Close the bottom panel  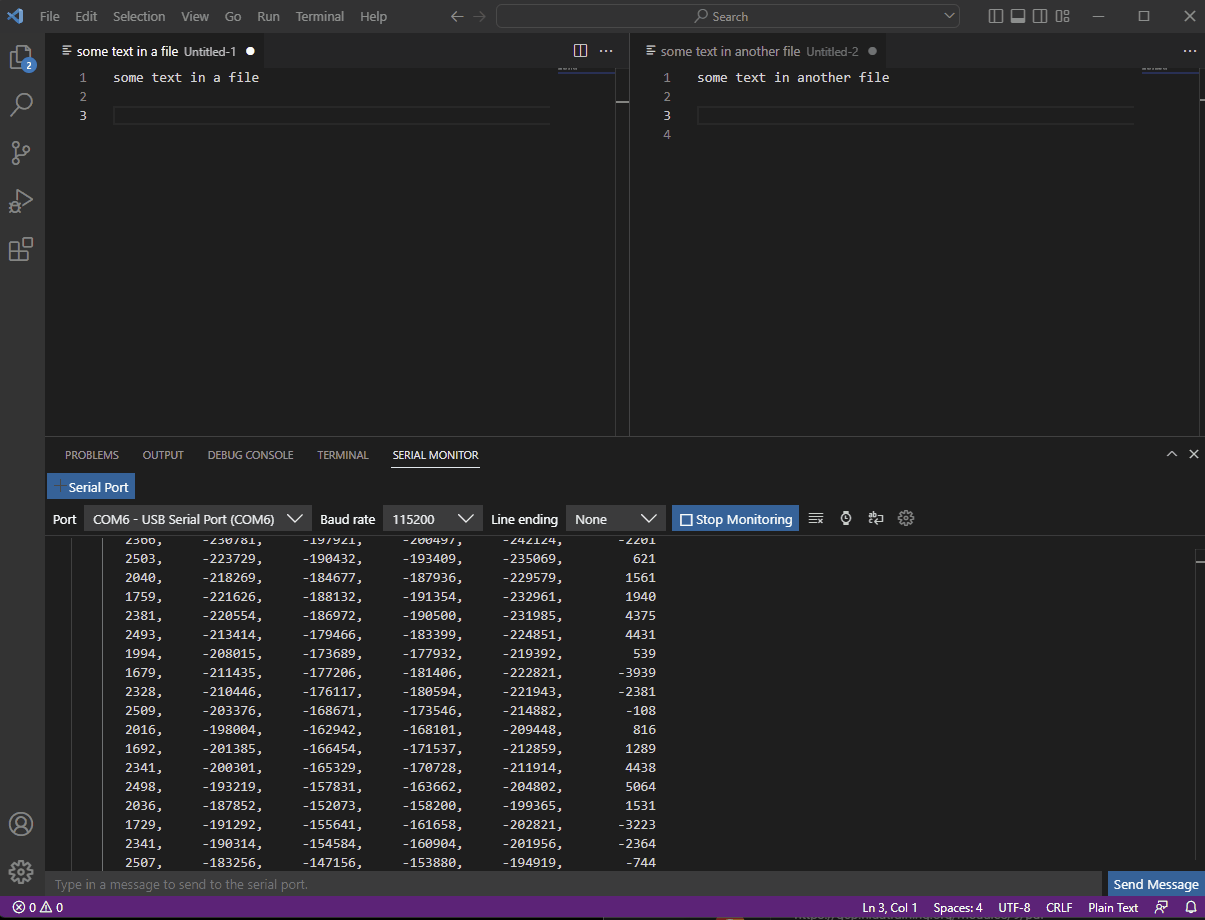coord(1193,454)
